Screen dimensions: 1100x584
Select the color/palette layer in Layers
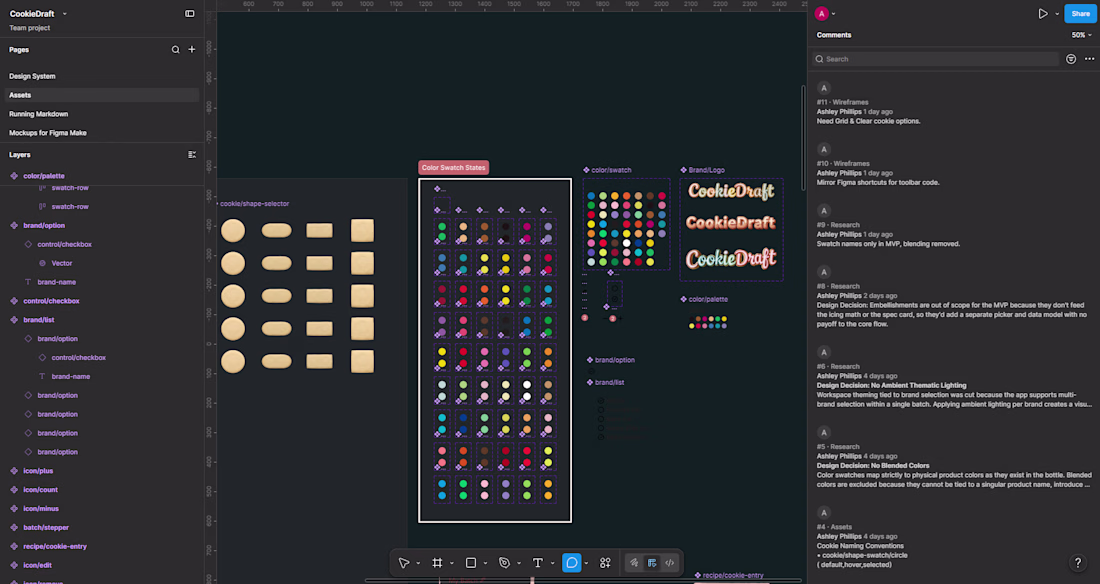(x=43, y=176)
